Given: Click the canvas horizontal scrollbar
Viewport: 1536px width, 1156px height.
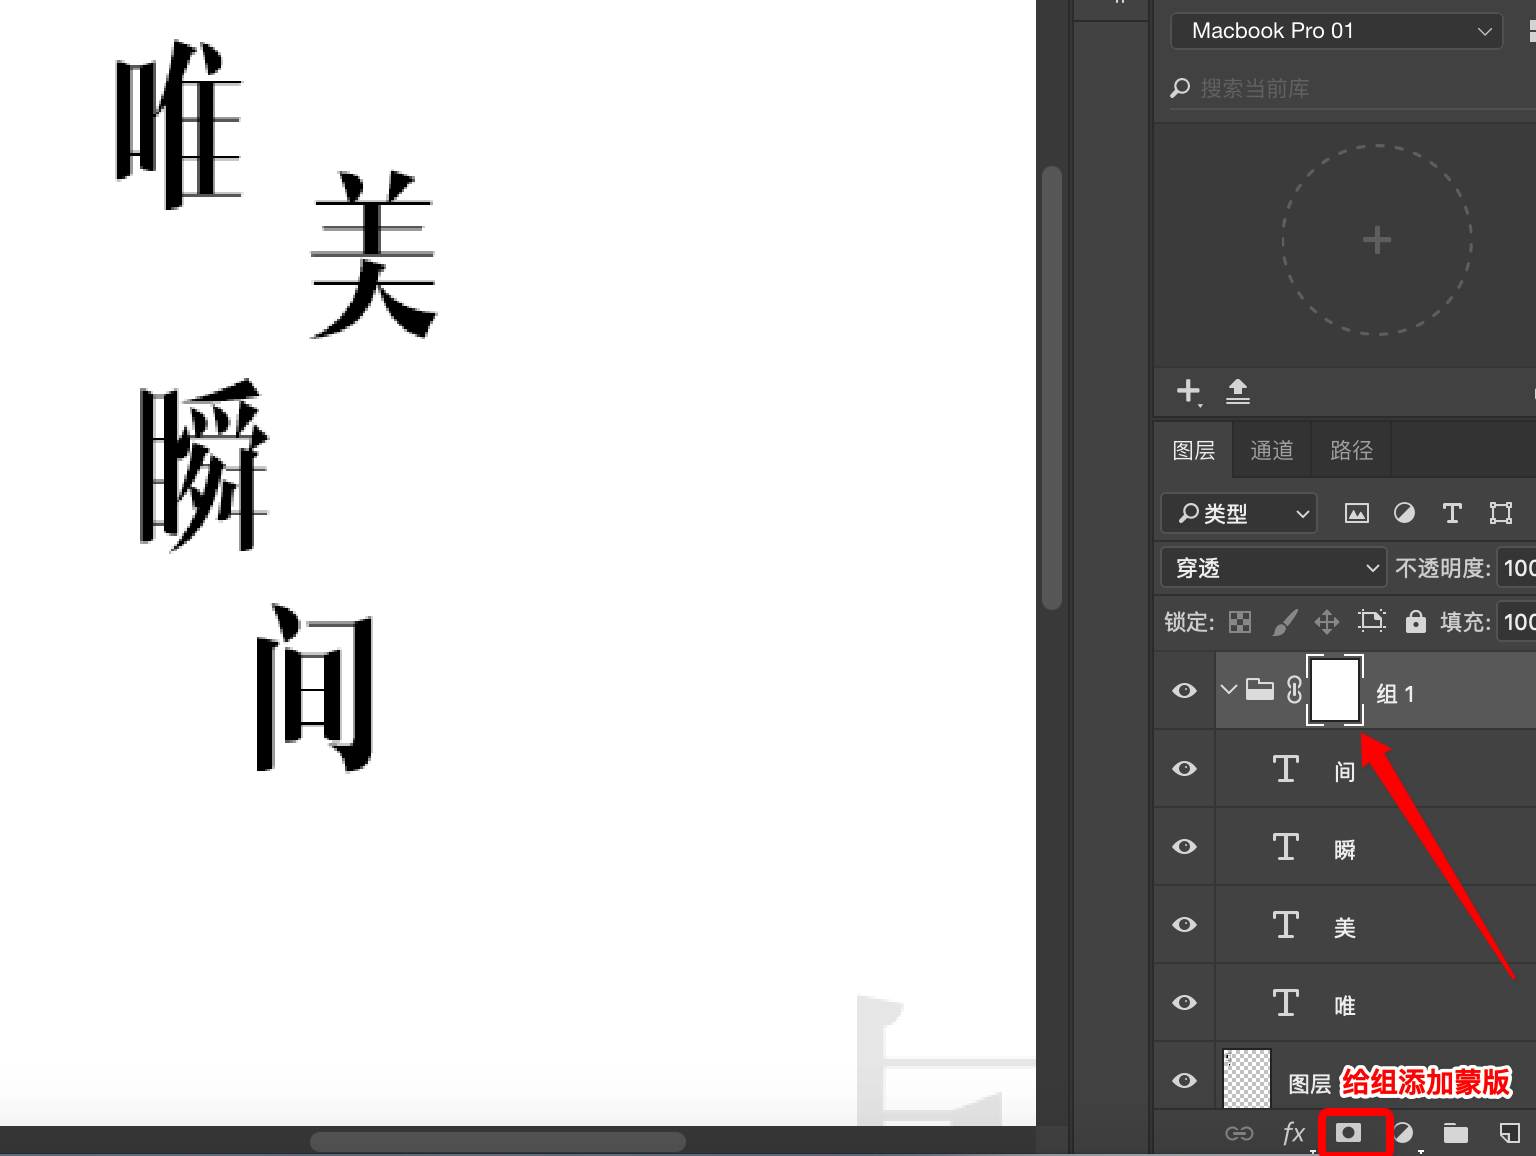Looking at the screenshot, I should (498, 1141).
